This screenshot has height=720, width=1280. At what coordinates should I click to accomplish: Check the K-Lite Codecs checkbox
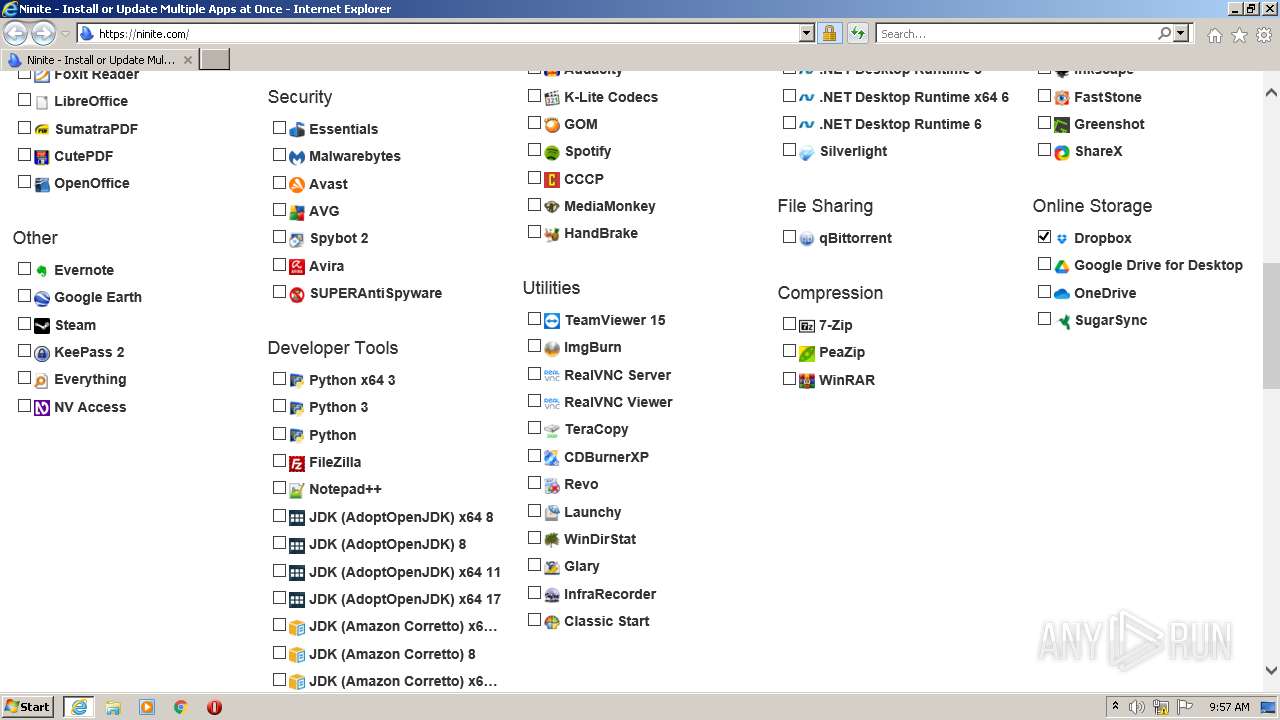pos(534,96)
